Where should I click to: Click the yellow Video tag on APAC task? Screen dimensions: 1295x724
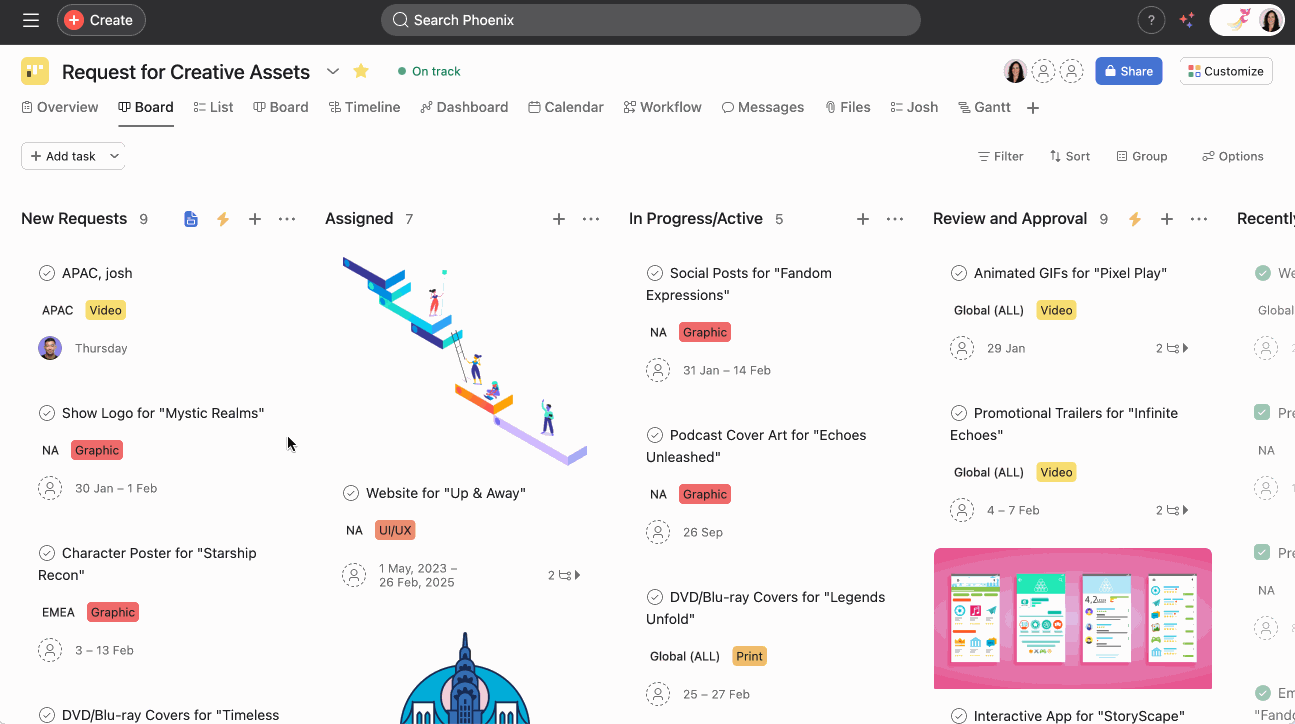click(105, 310)
